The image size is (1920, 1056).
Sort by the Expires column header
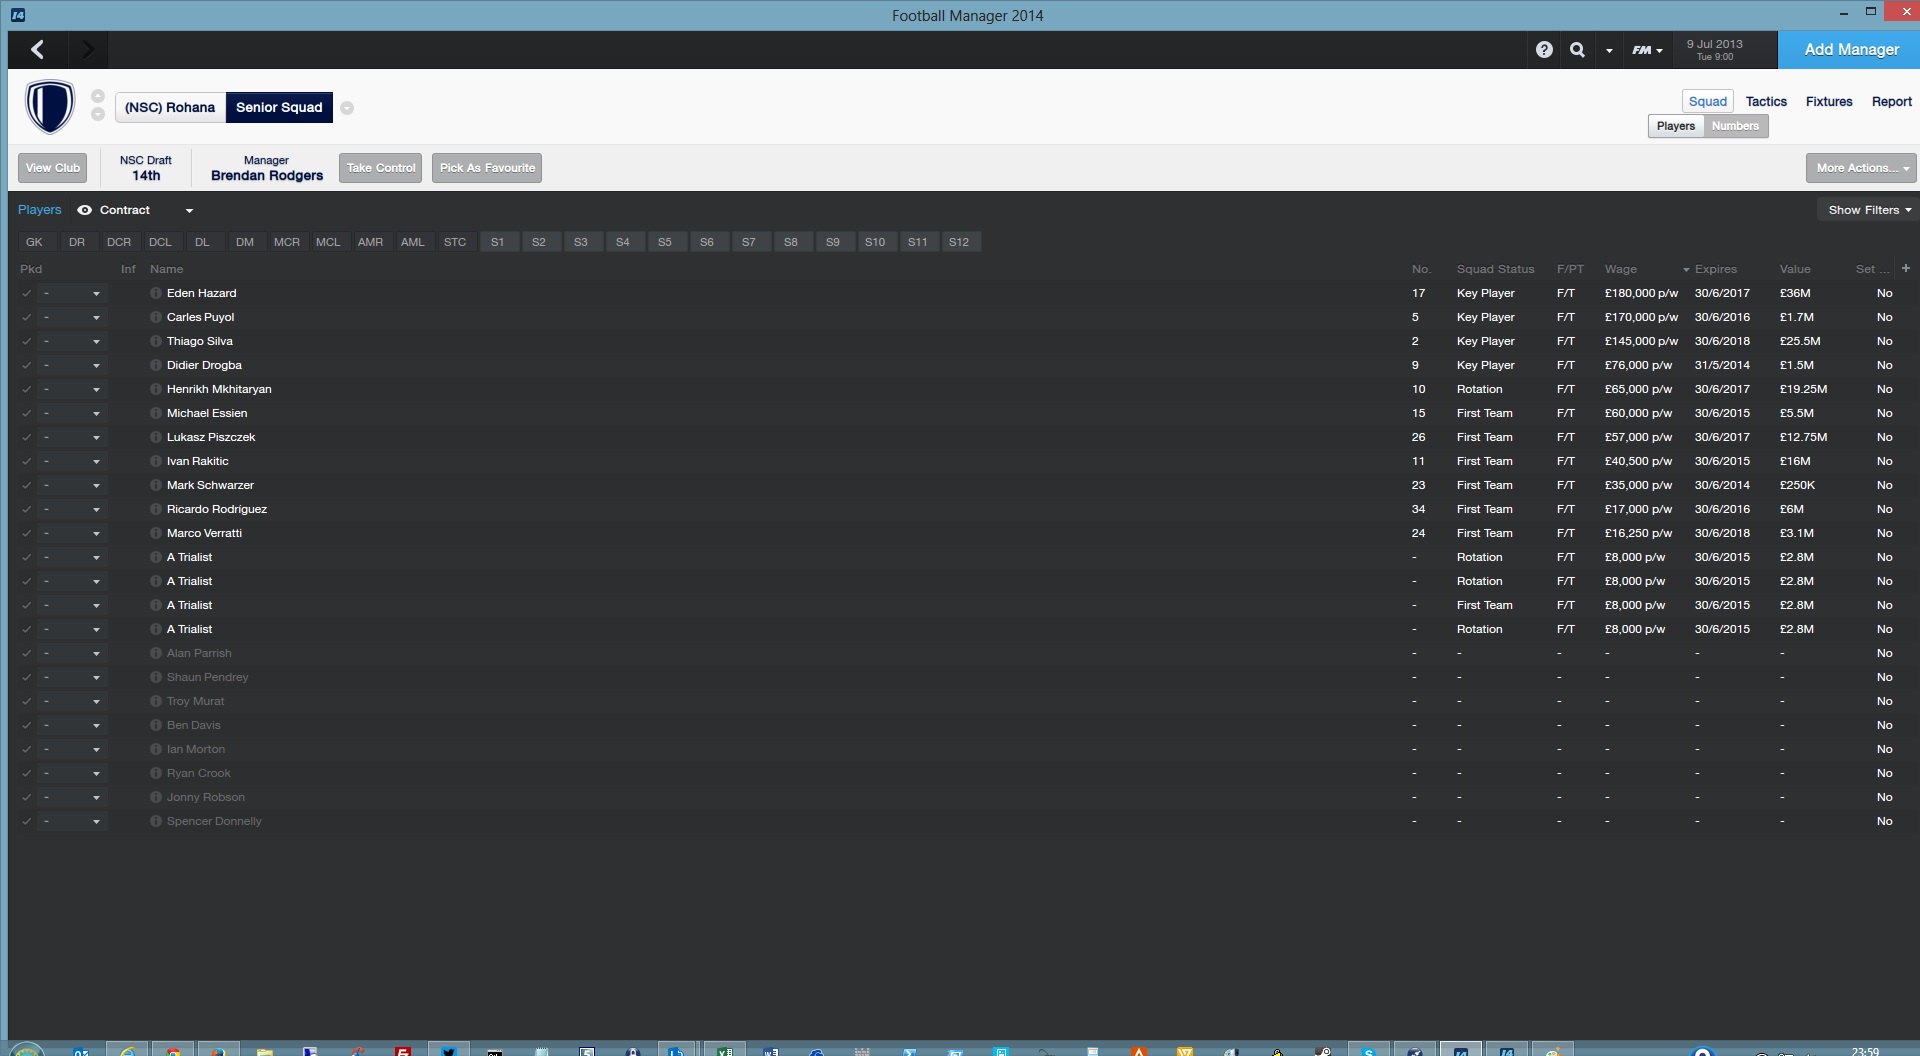coord(1715,269)
